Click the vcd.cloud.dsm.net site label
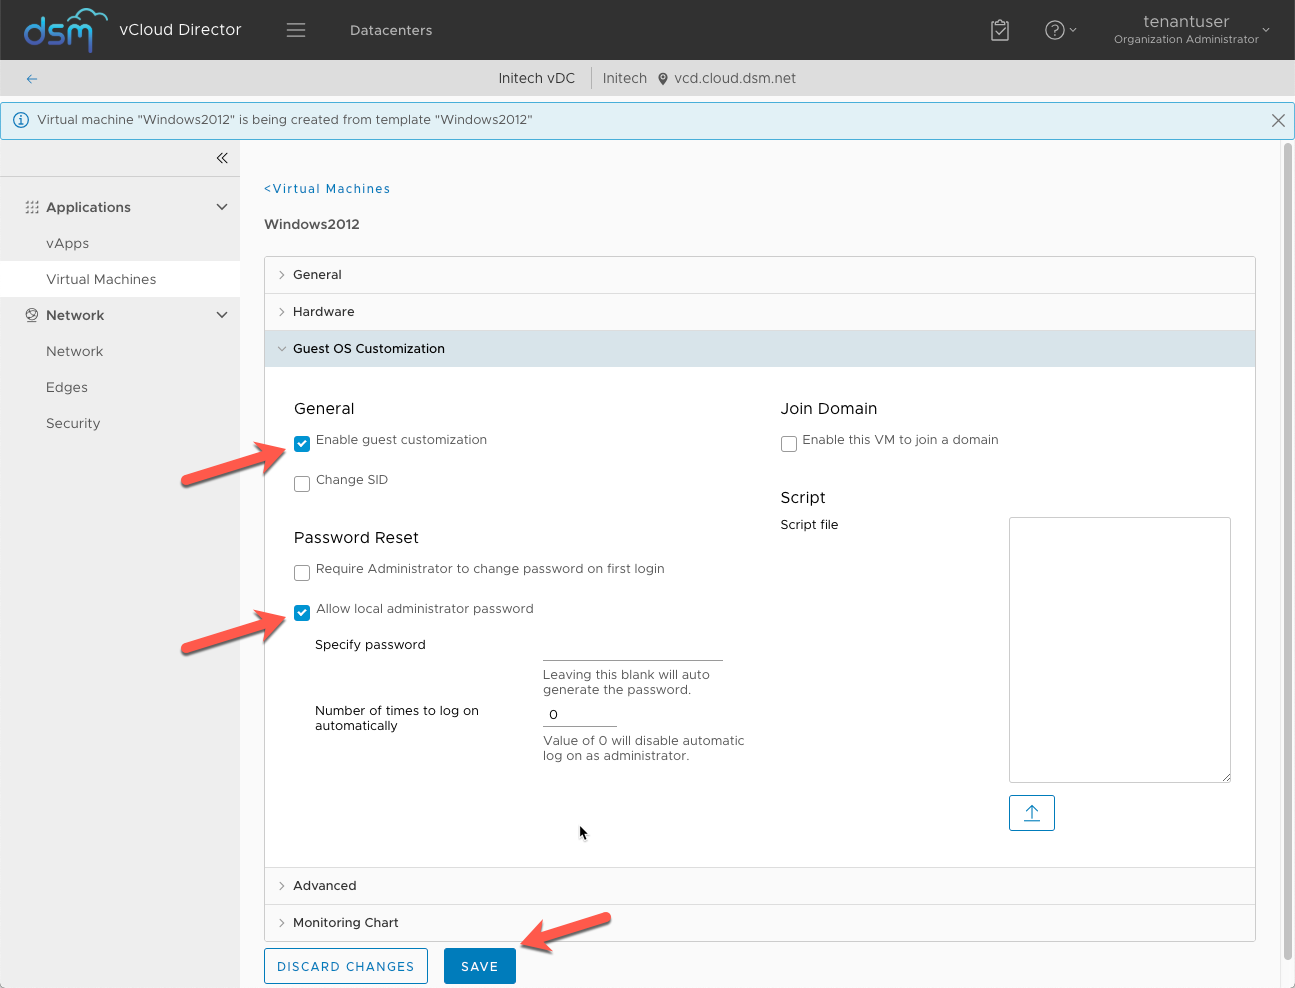This screenshot has width=1295, height=988. point(735,78)
